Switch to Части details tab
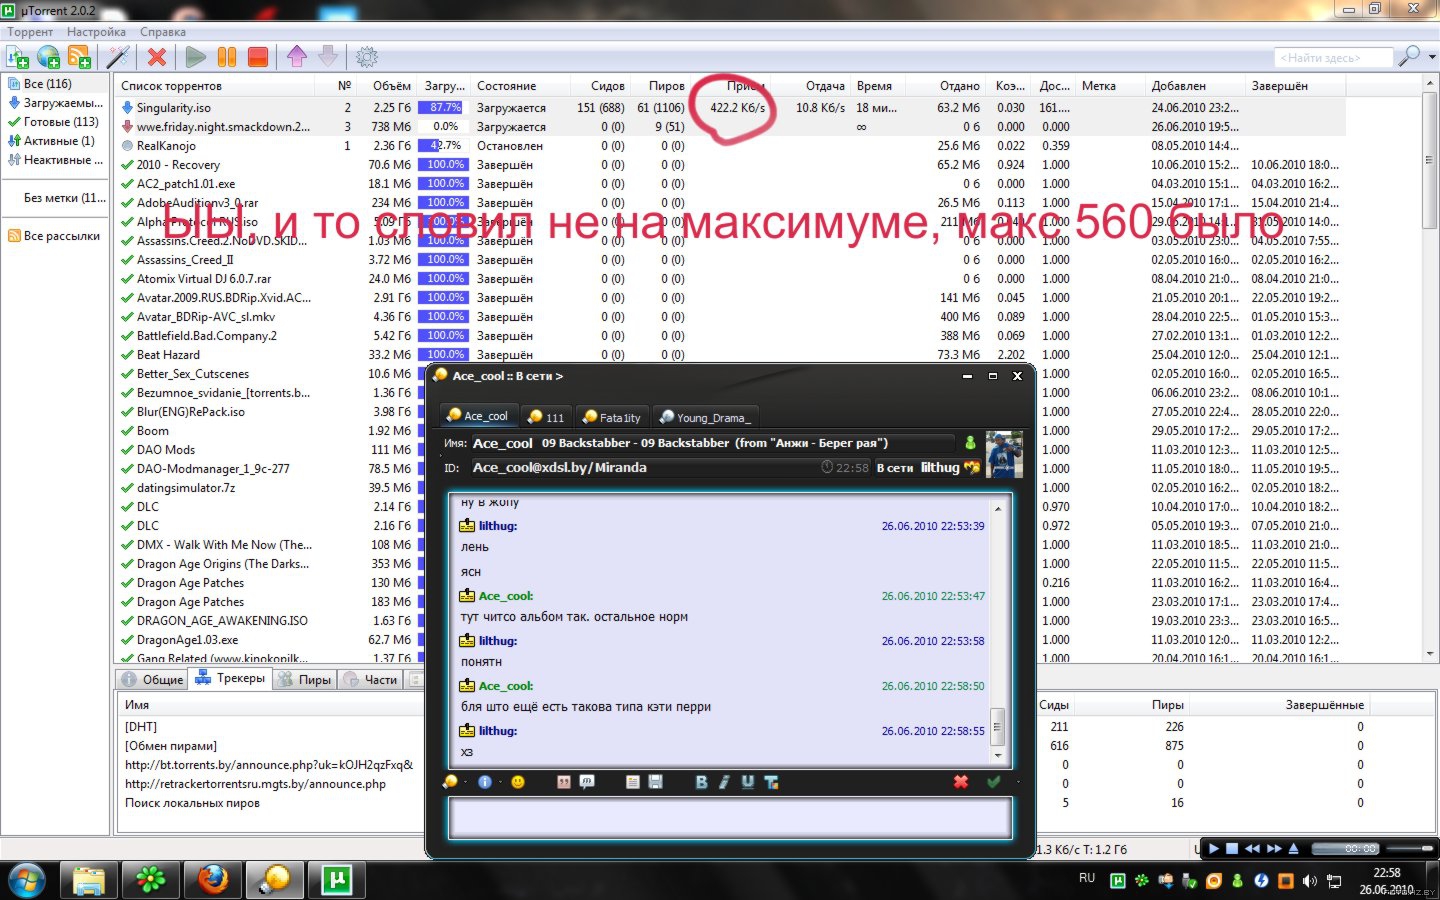 (x=370, y=680)
